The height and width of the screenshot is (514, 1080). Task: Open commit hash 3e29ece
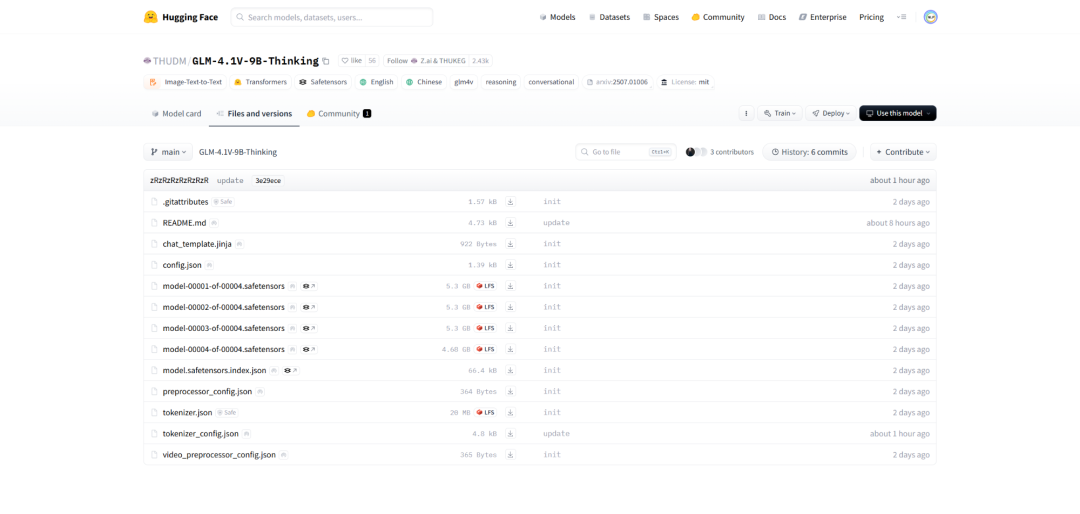(268, 181)
